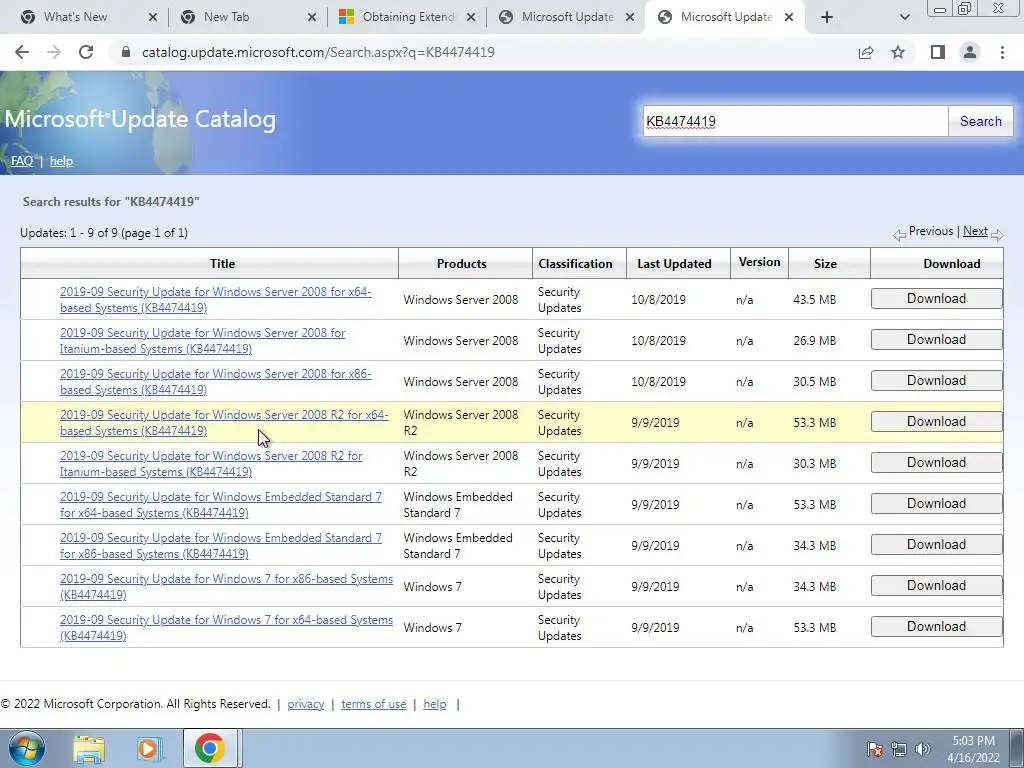The image size is (1024, 768).
Task: Click the address bar URL
Action: [x=318, y=52]
